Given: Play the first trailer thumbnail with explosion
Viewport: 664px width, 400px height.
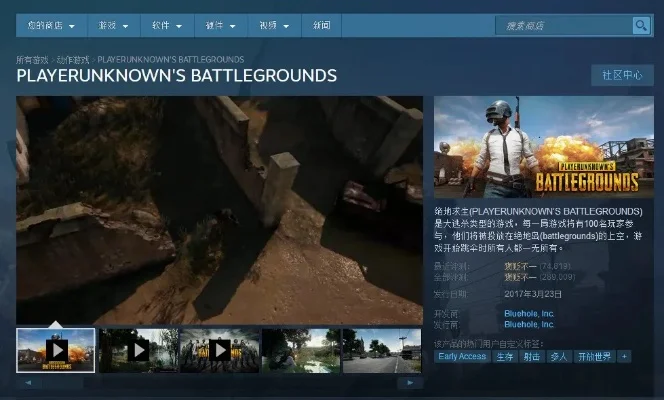Looking at the screenshot, I should [55, 350].
